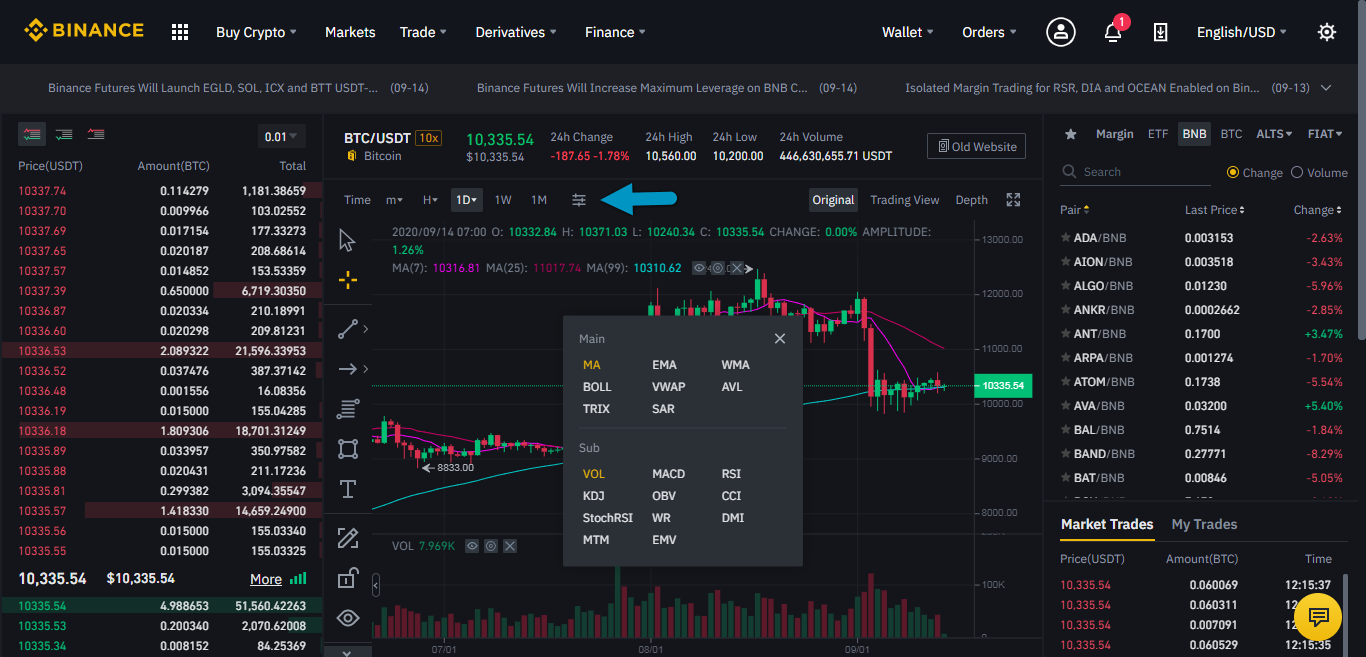The image size is (1366, 657).
Task: Change language via English/USD dropdown
Action: click(1242, 32)
